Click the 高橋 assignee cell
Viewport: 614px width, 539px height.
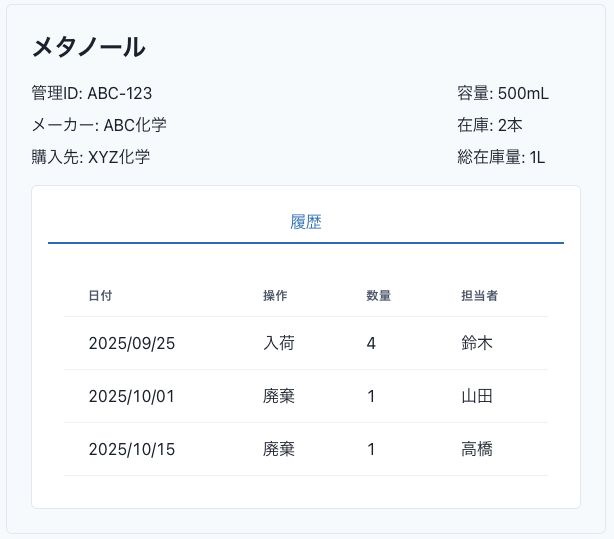476,449
